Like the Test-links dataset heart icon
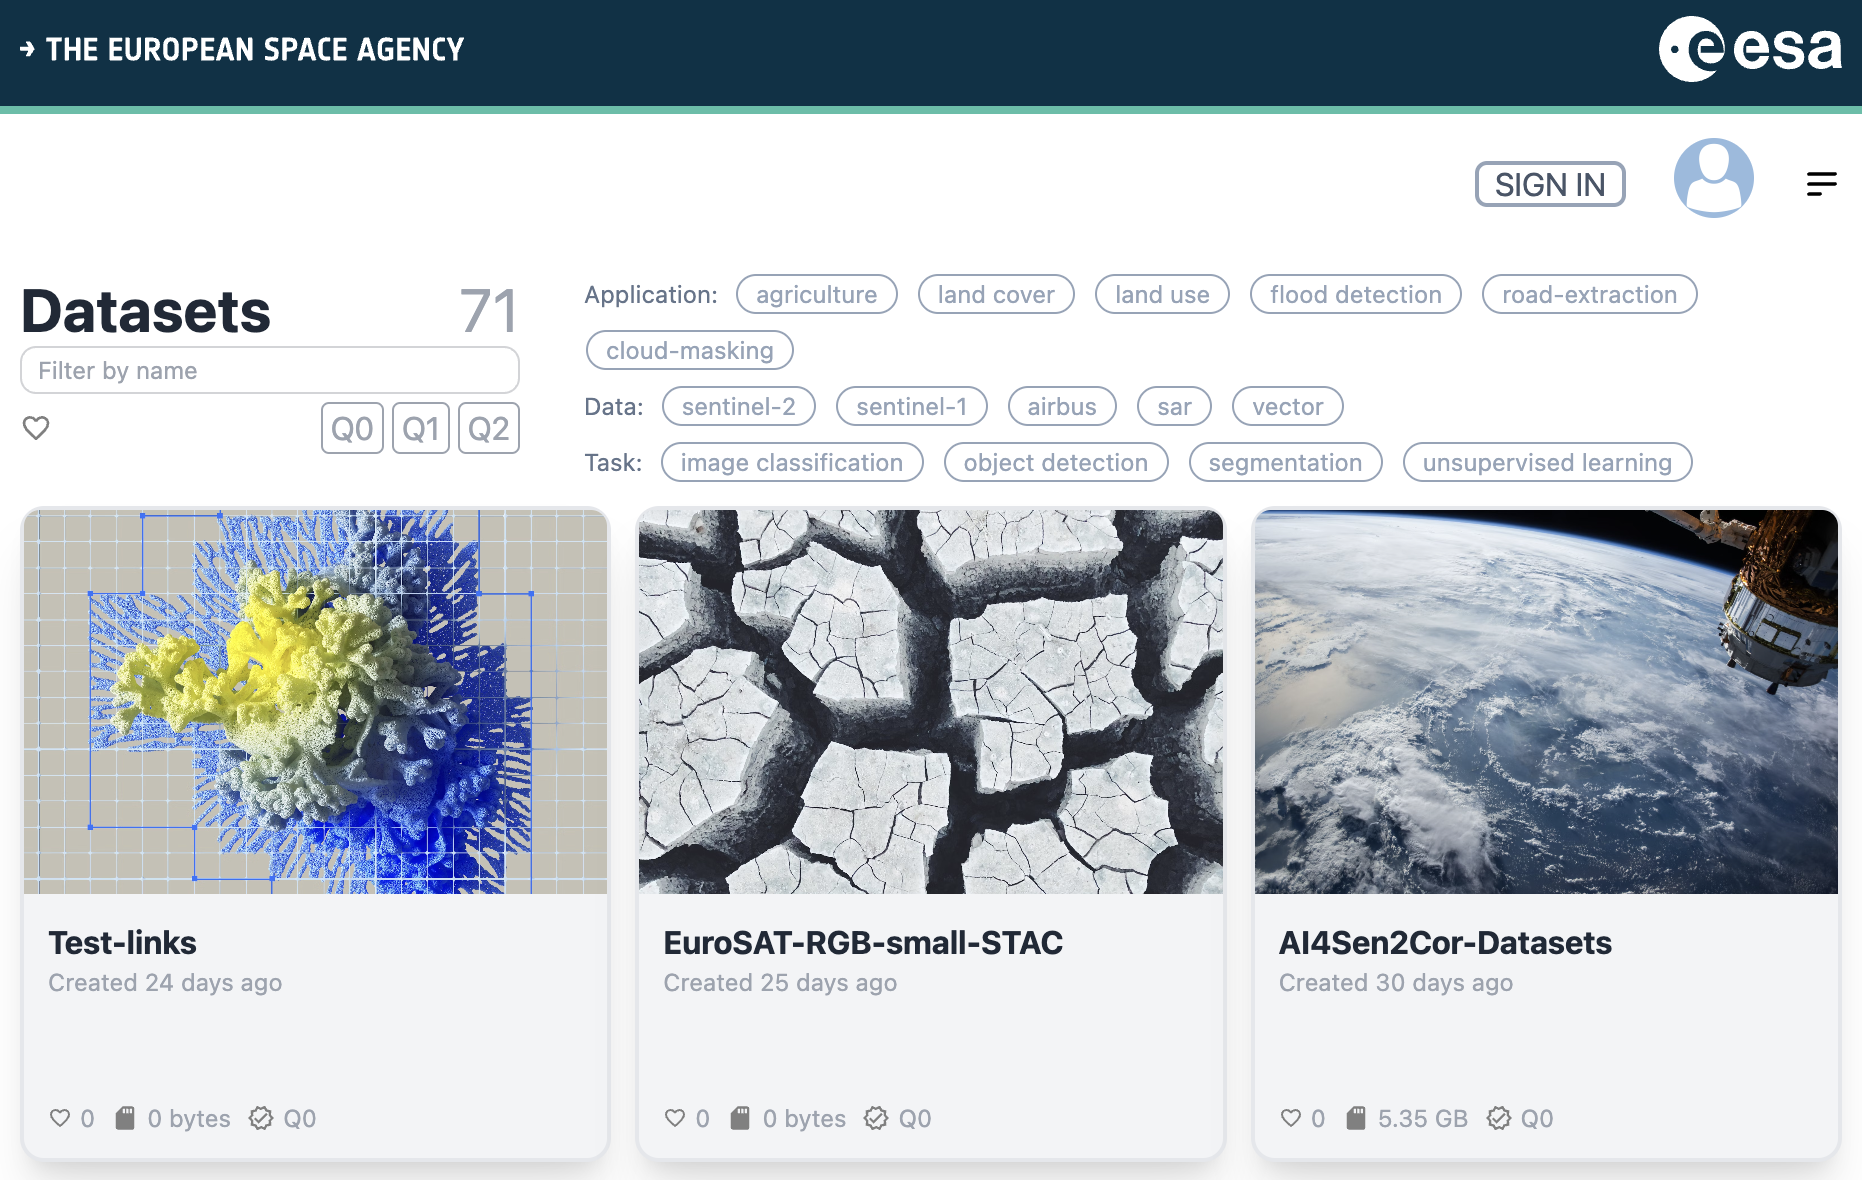 [x=60, y=1118]
